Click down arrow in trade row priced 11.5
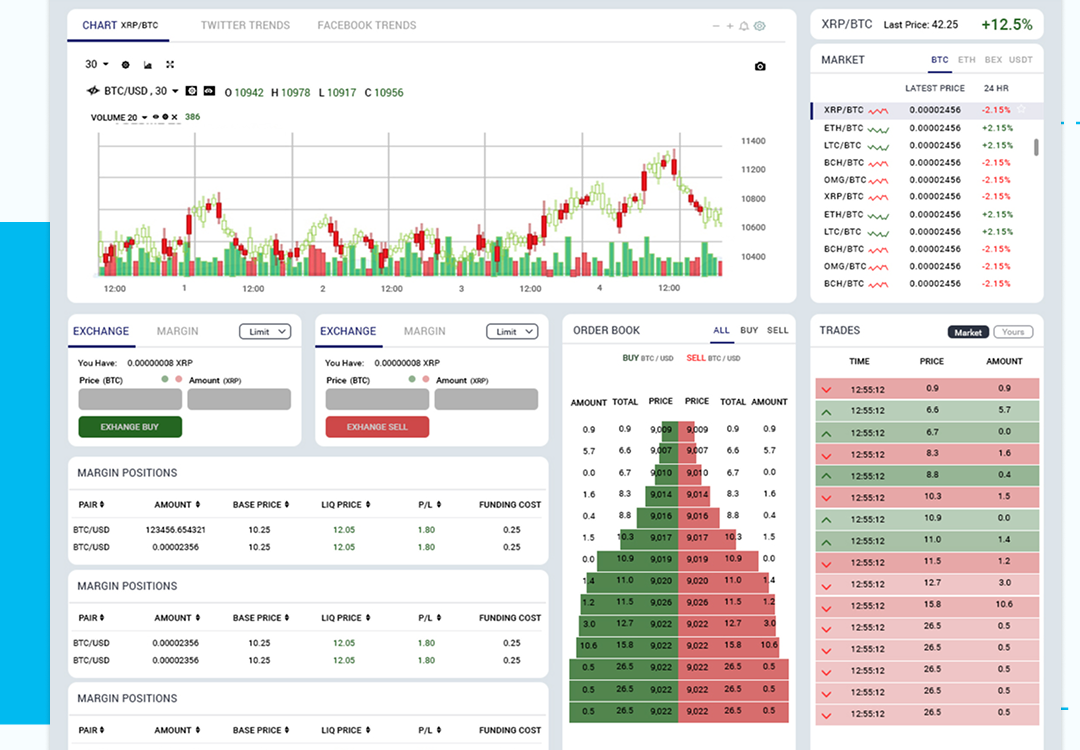The height and width of the screenshot is (750, 1080). click(x=827, y=563)
